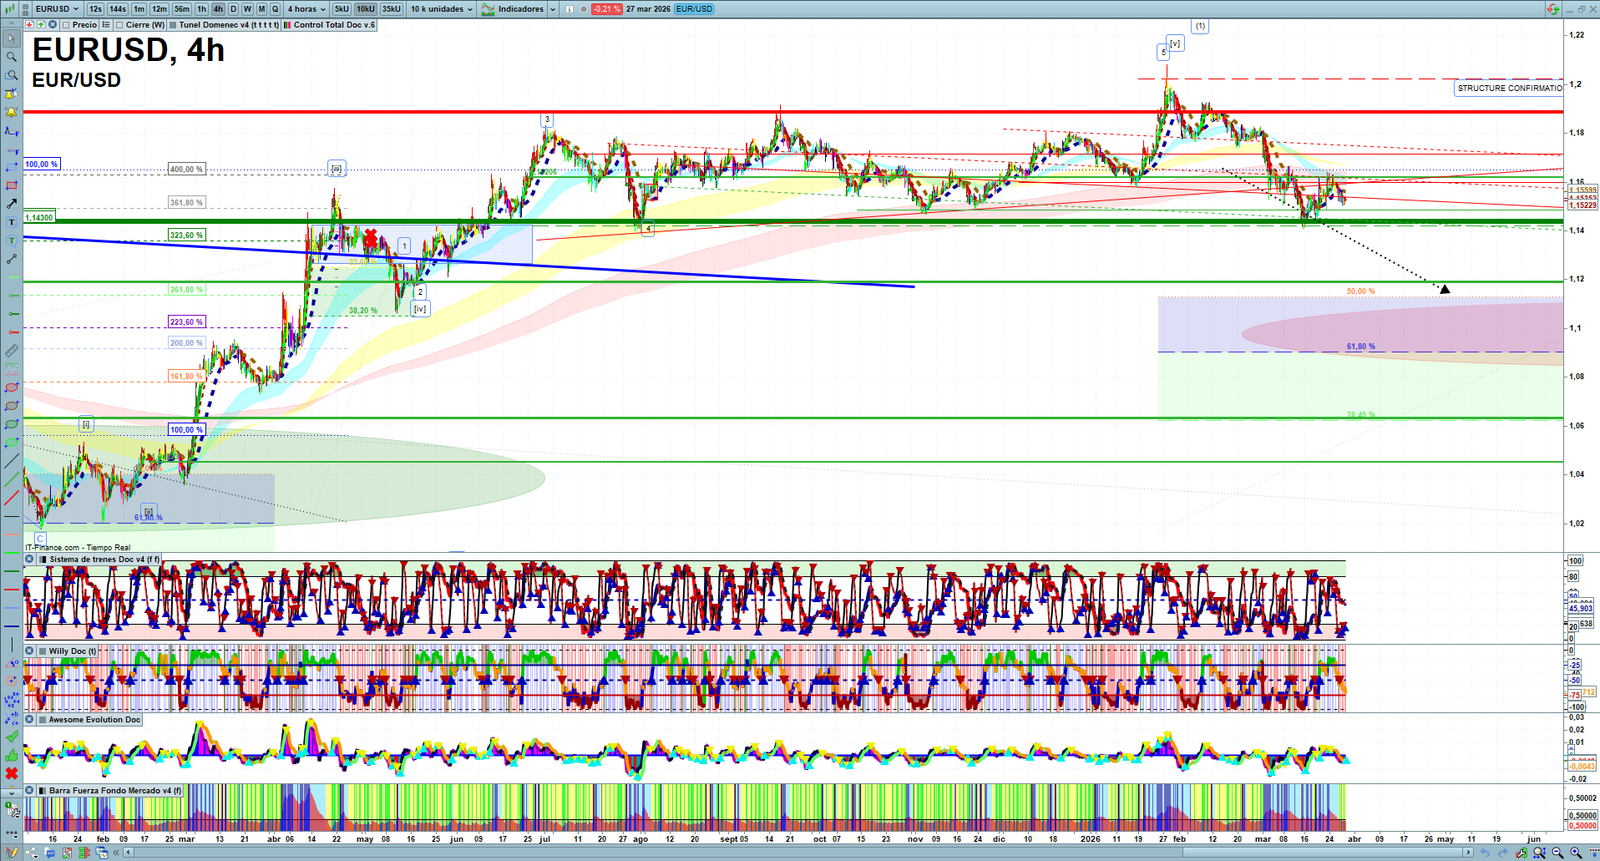
Task: Select the red rectangle drawing tool
Action: pyautogui.click(x=11, y=186)
